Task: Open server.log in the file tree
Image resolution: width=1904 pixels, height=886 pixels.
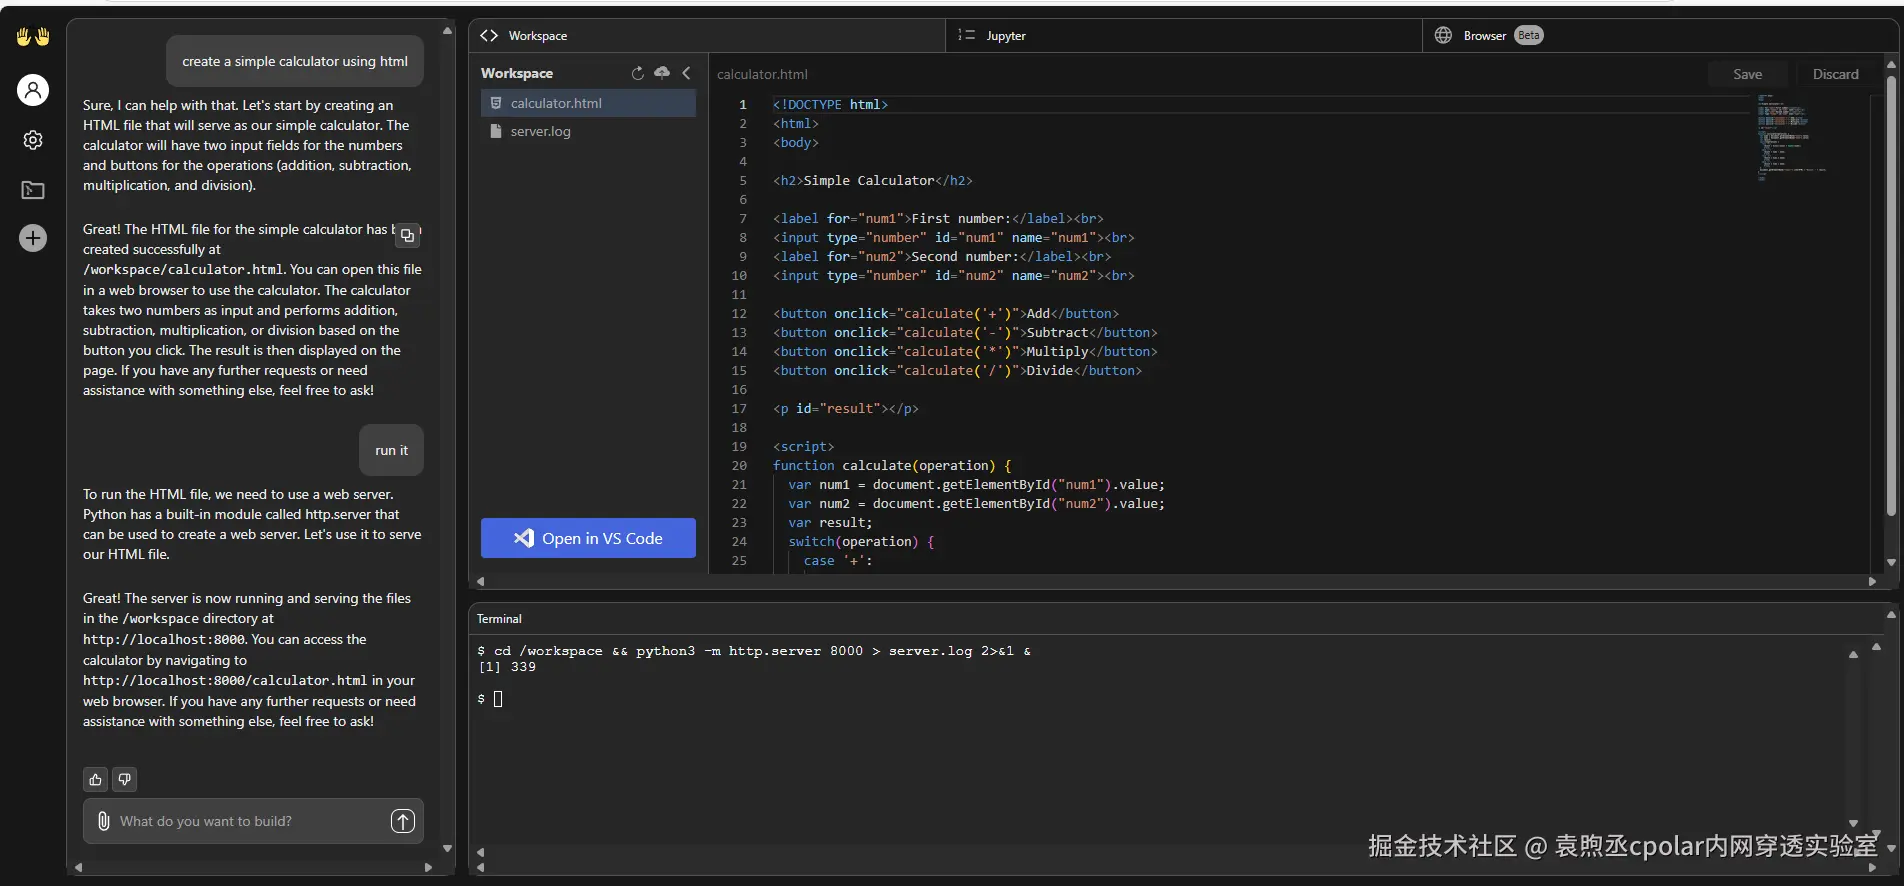Action: [x=540, y=131]
